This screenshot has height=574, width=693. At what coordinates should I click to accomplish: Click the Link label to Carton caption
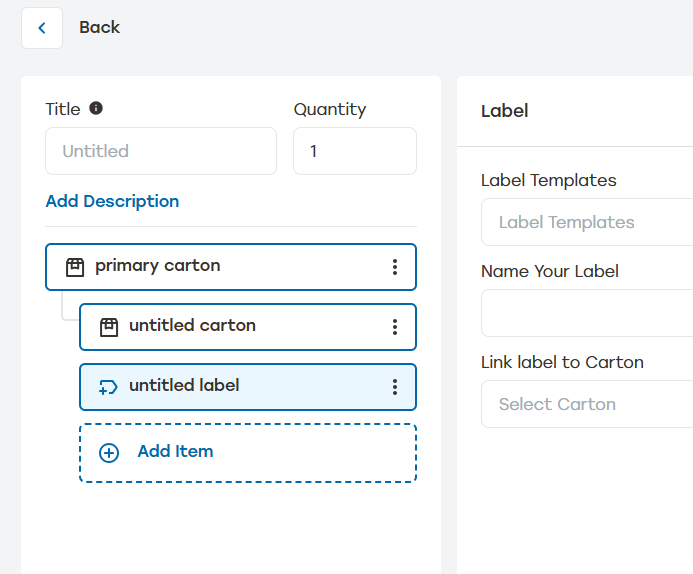click(562, 362)
